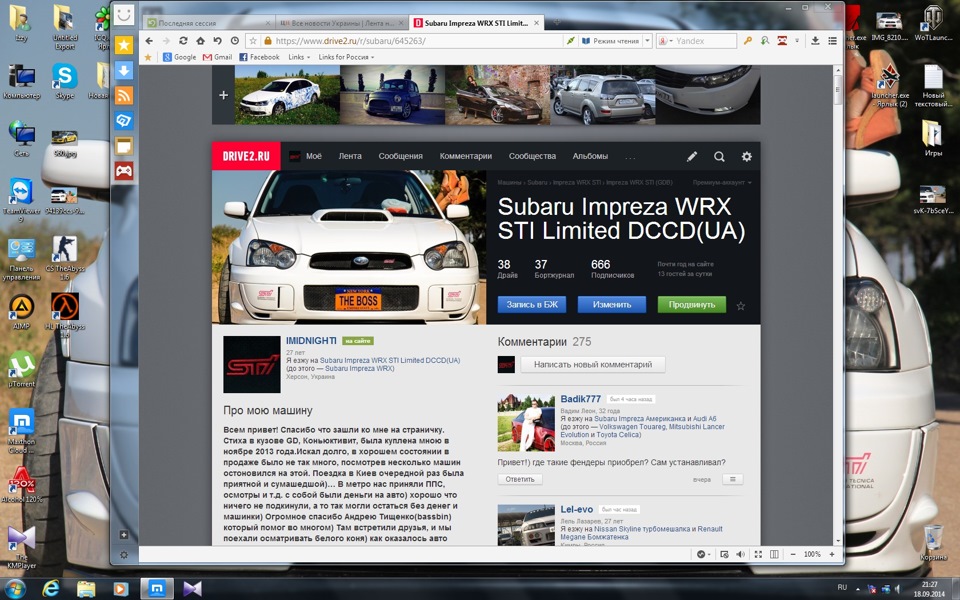Increase page zoom with plus button
The image size is (960, 600).
pos(832,554)
